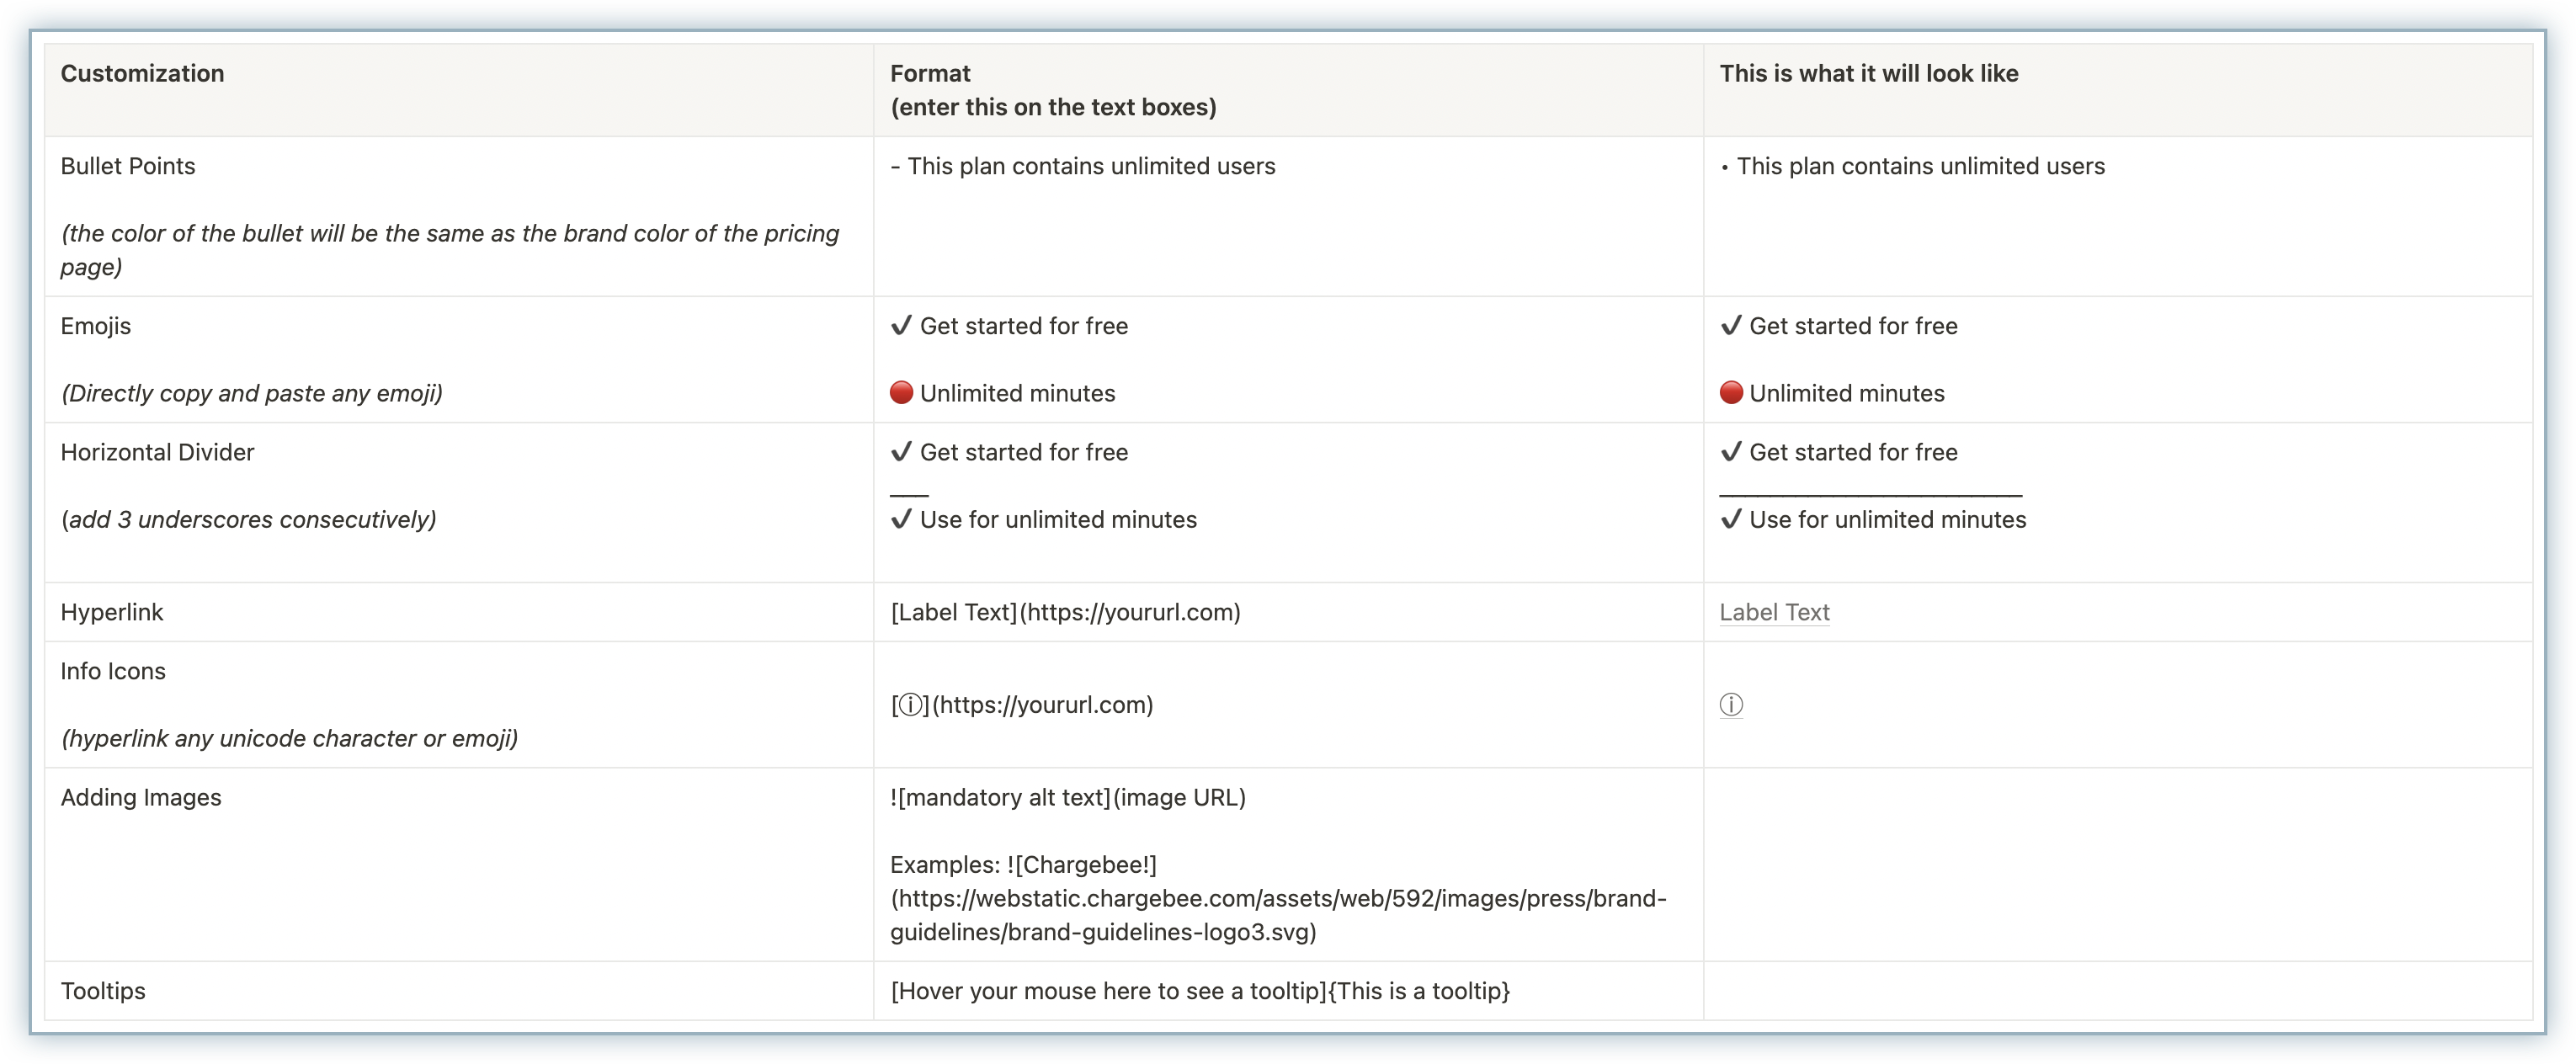Viewport: 2576px width, 1064px height.
Task: Click red circle emoji in preview column
Action: point(1731,393)
